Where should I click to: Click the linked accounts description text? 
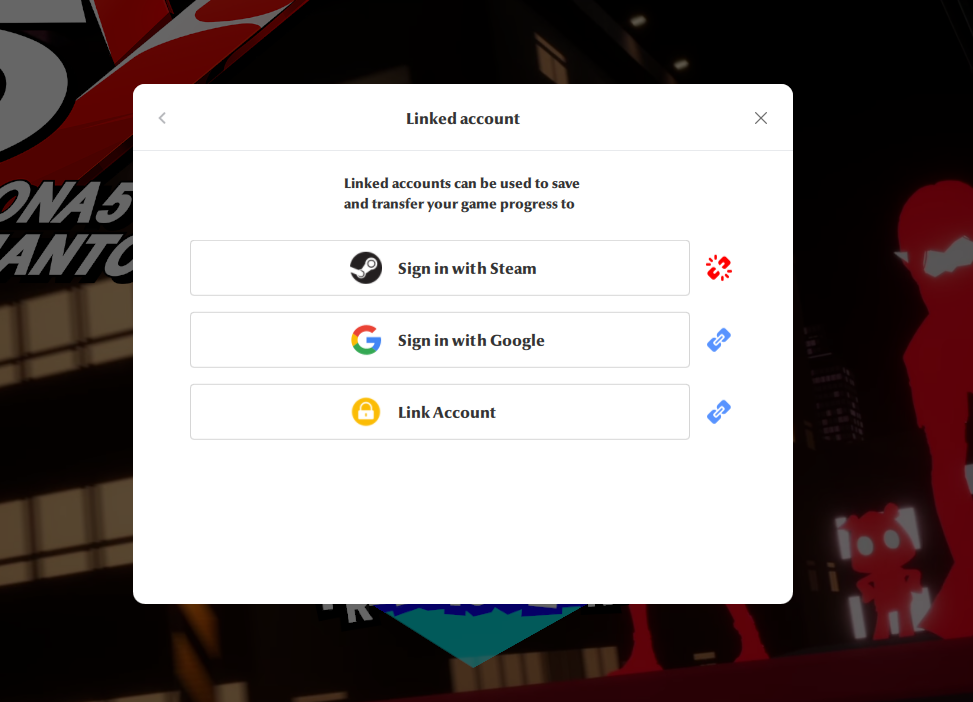(461, 194)
